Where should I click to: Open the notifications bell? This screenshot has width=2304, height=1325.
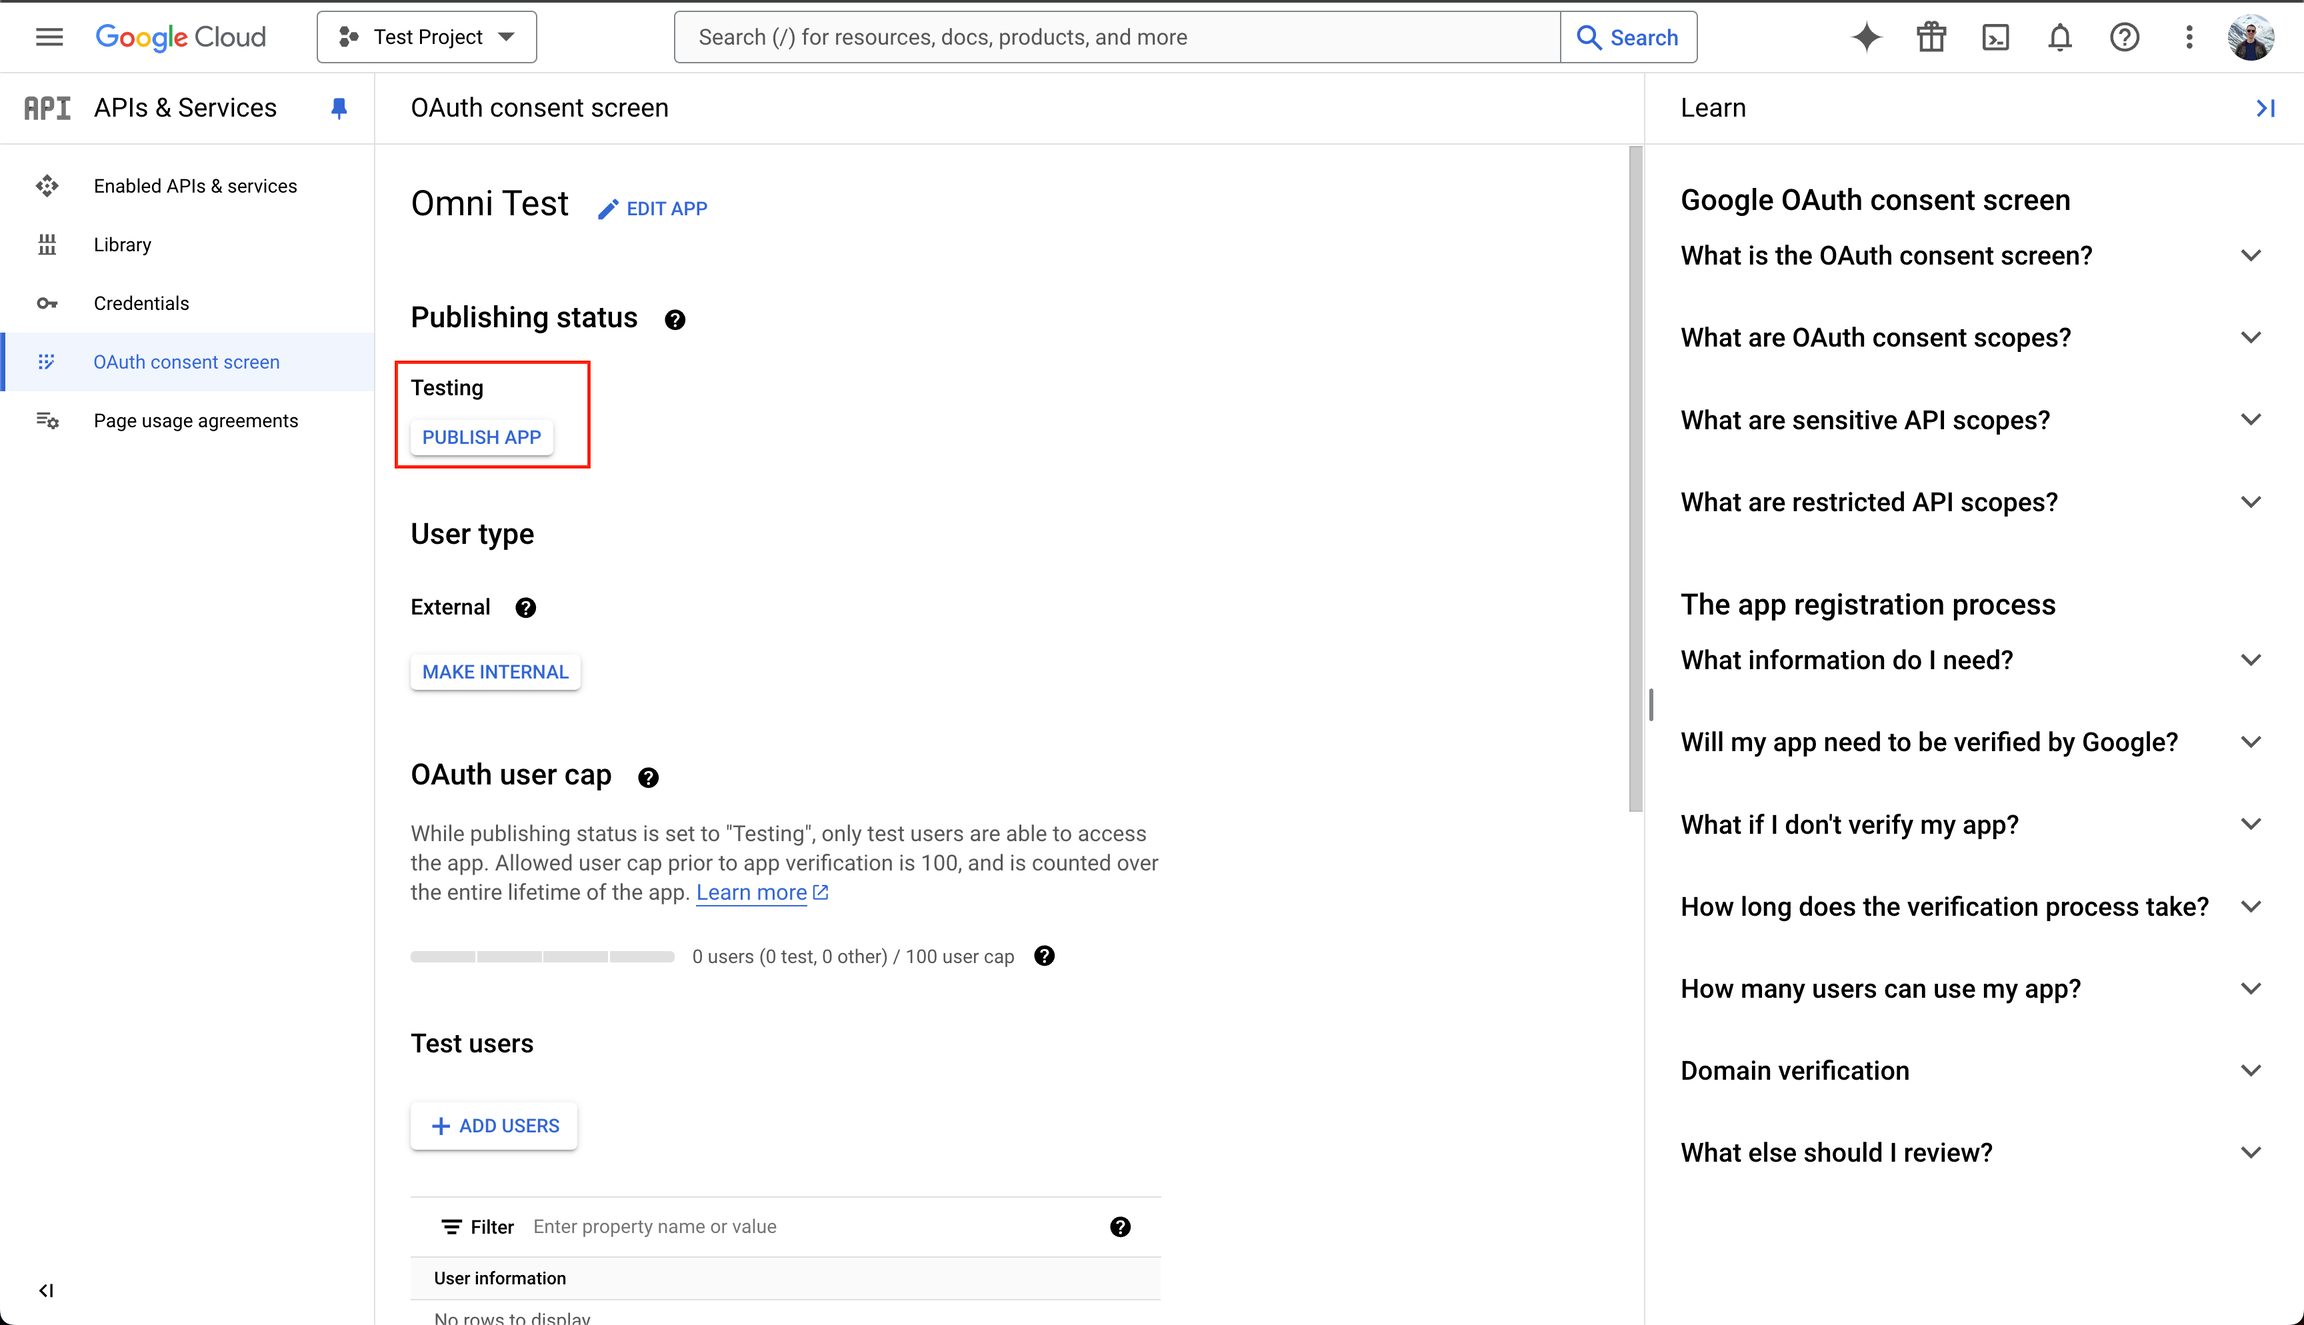click(2060, 36)
